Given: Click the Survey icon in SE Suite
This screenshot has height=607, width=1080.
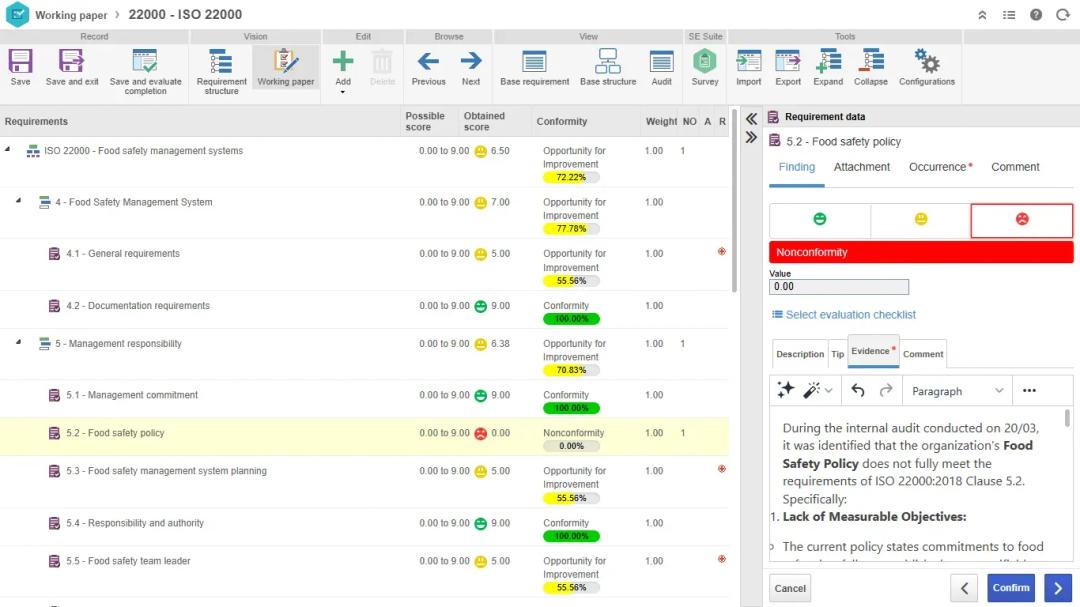Looking at the screenshot, I should (705, 62).
